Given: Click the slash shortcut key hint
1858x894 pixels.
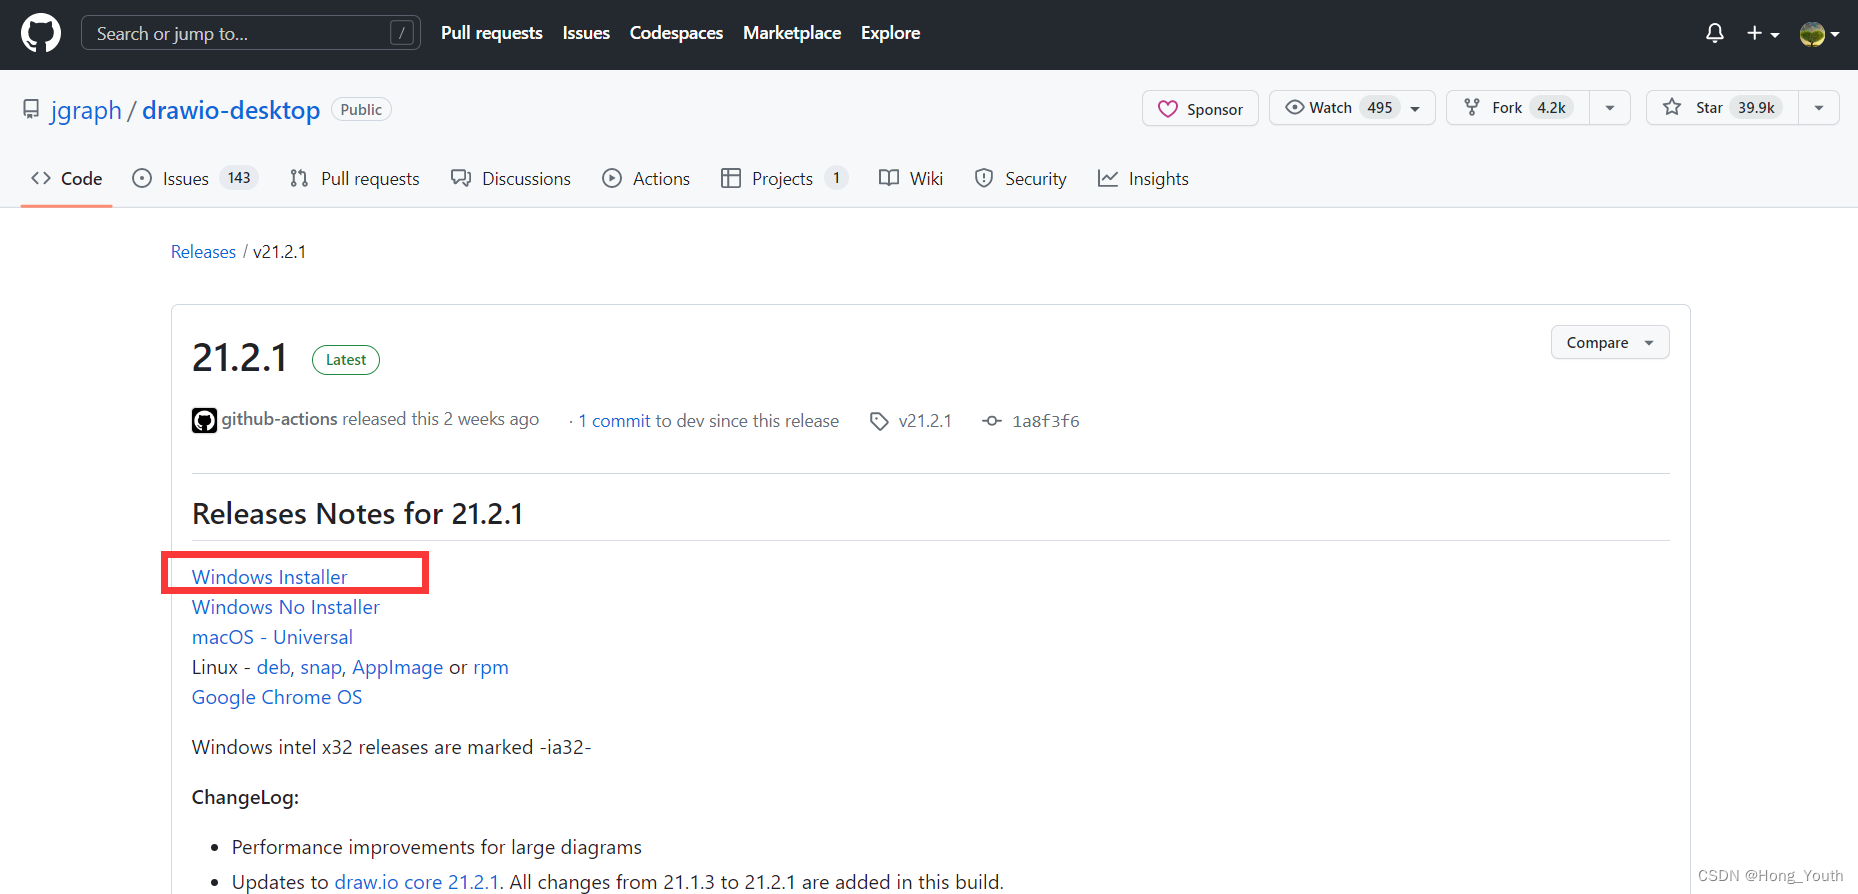Looking at the screenshot, I should [402, 33].
